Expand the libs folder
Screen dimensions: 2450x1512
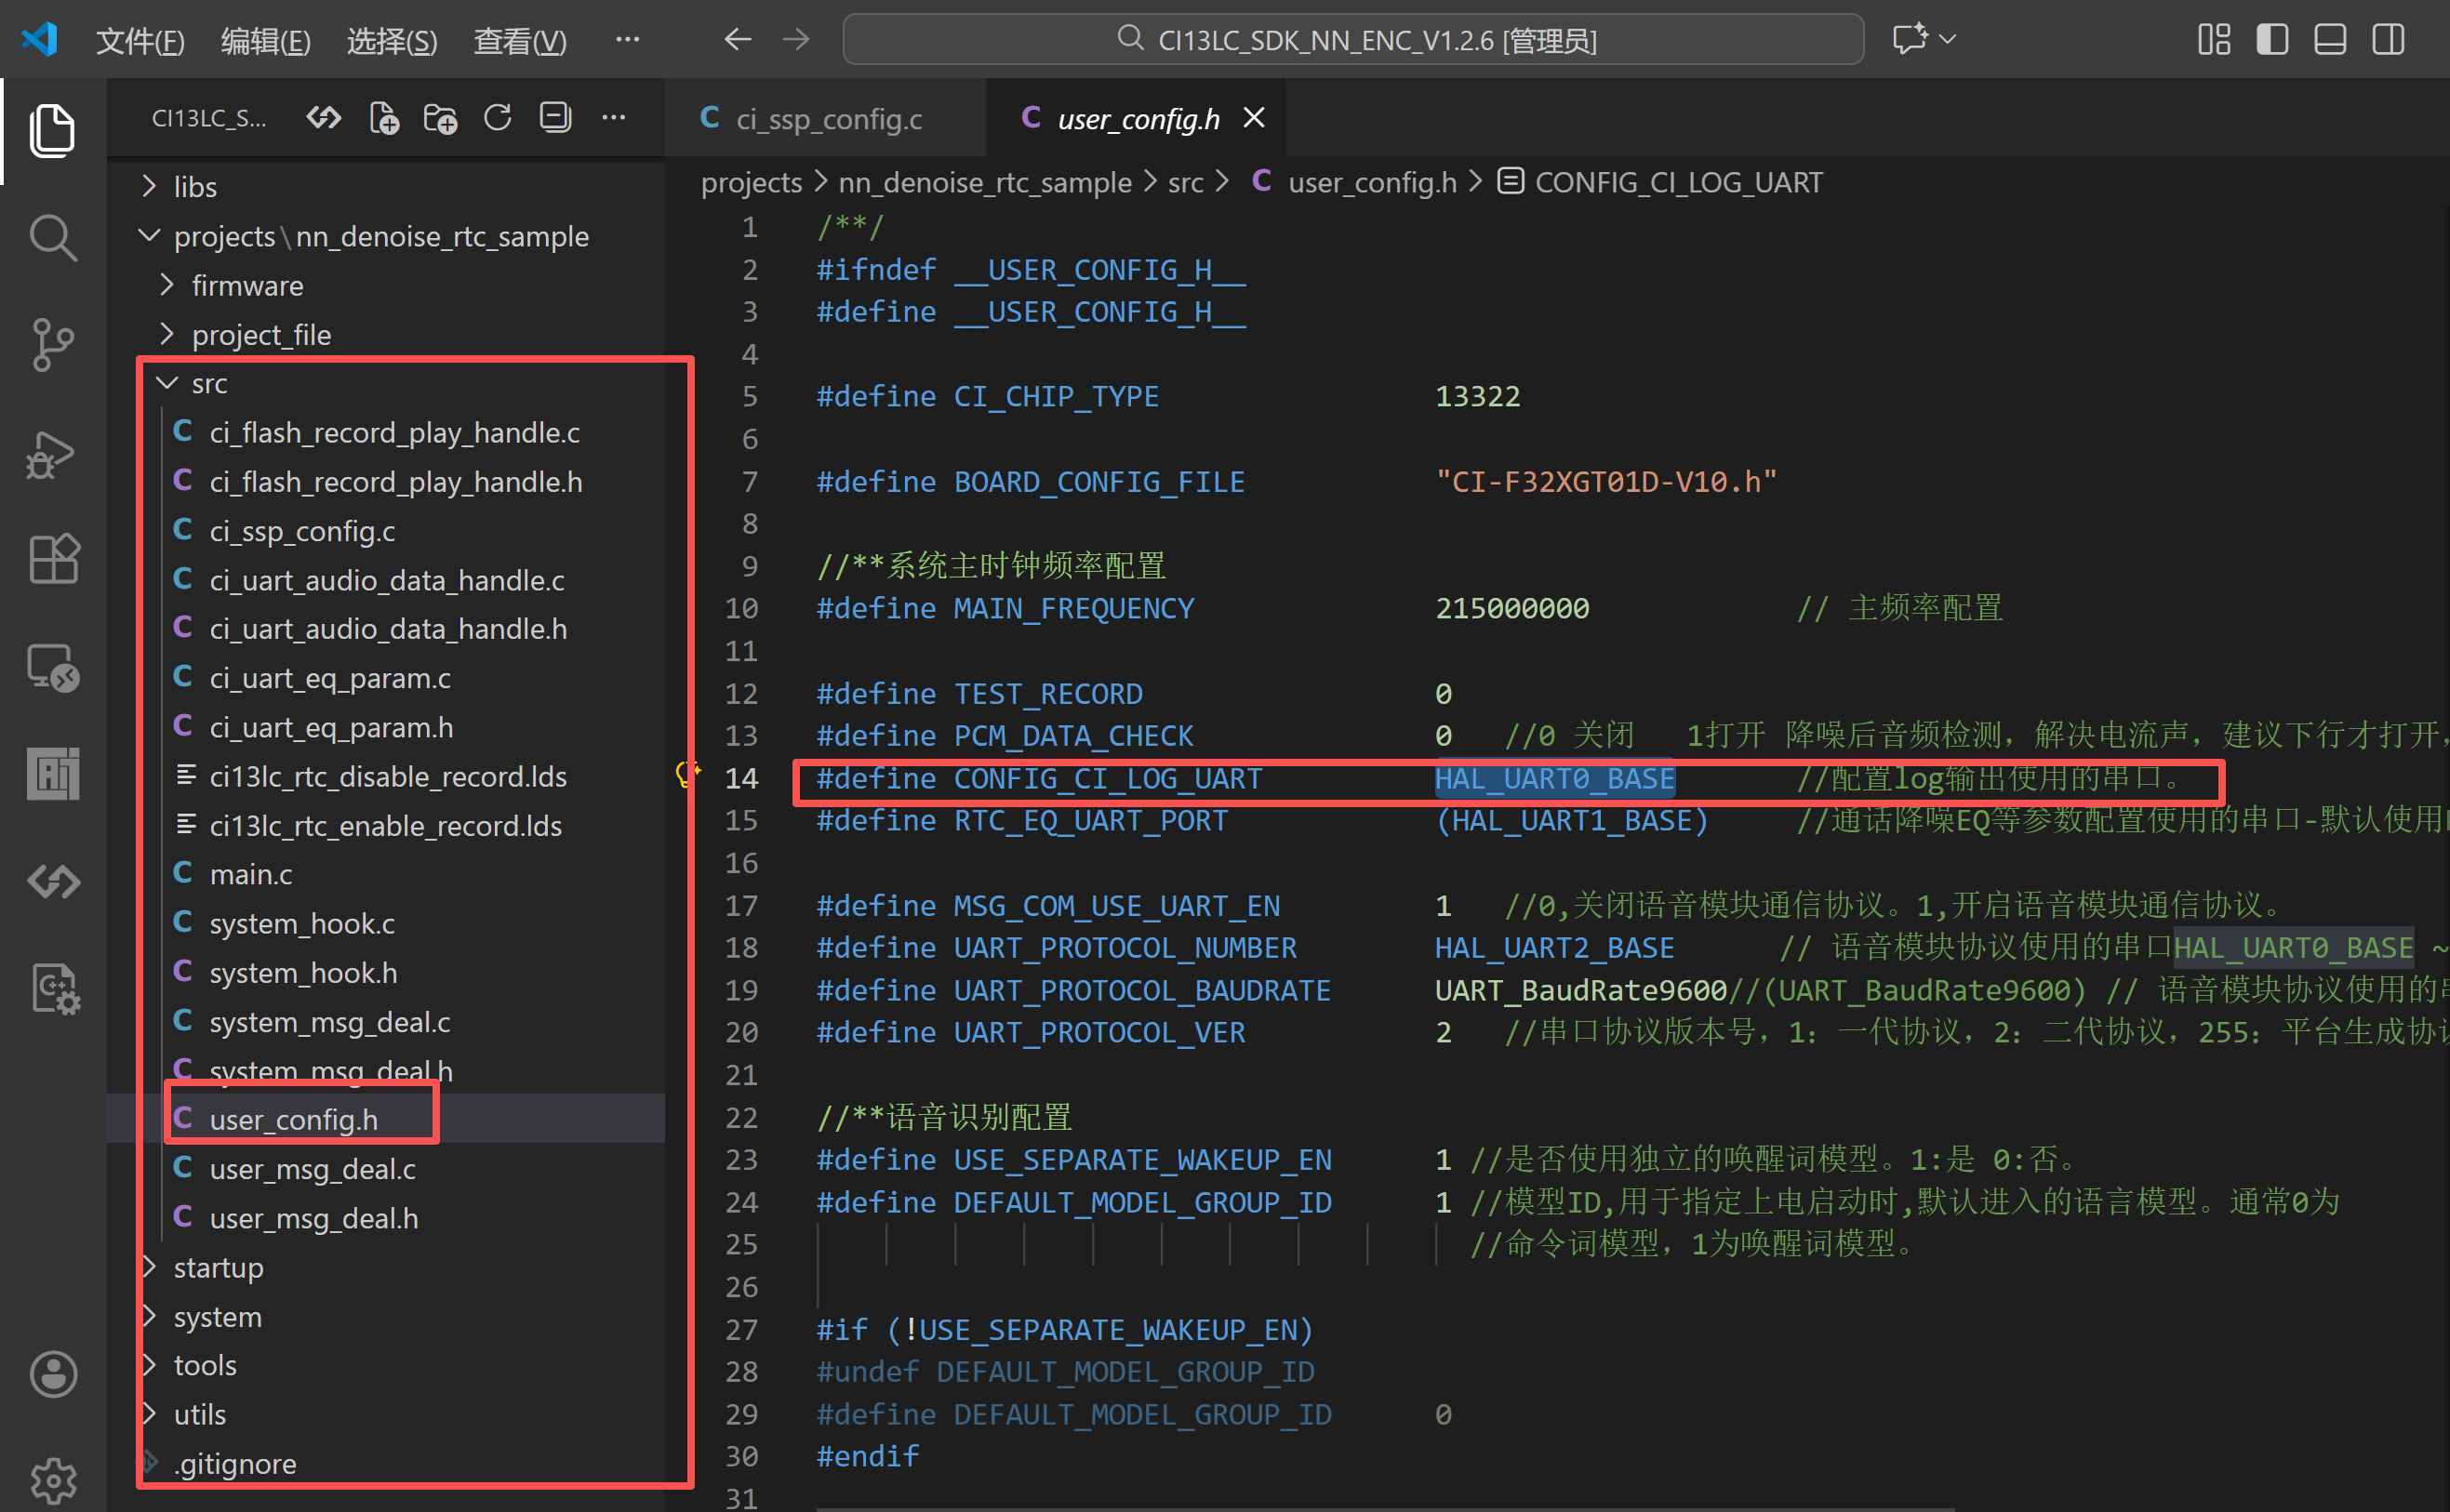point(194,187)
